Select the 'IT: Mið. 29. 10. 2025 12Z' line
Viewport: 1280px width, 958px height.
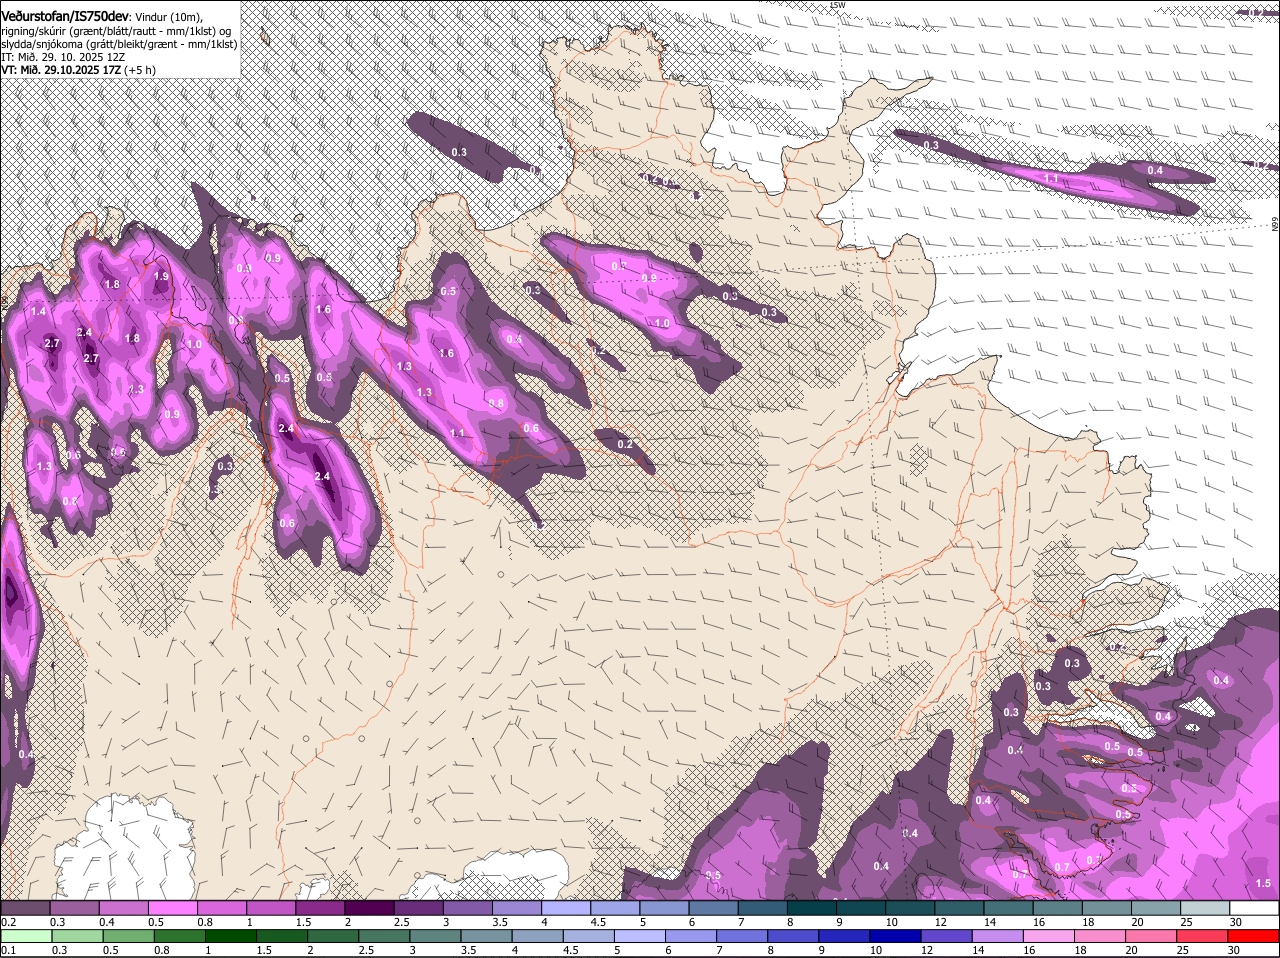click(62, 57)
